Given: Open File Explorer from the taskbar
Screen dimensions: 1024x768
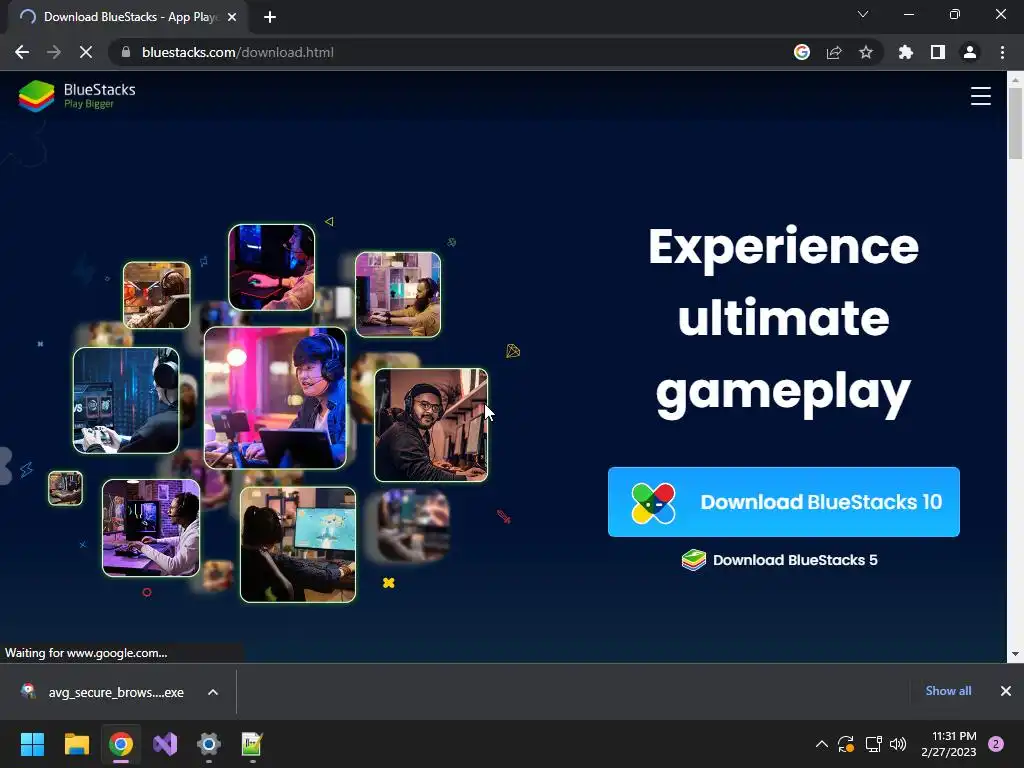Looking at the screenshot, I should coord(76,744).
